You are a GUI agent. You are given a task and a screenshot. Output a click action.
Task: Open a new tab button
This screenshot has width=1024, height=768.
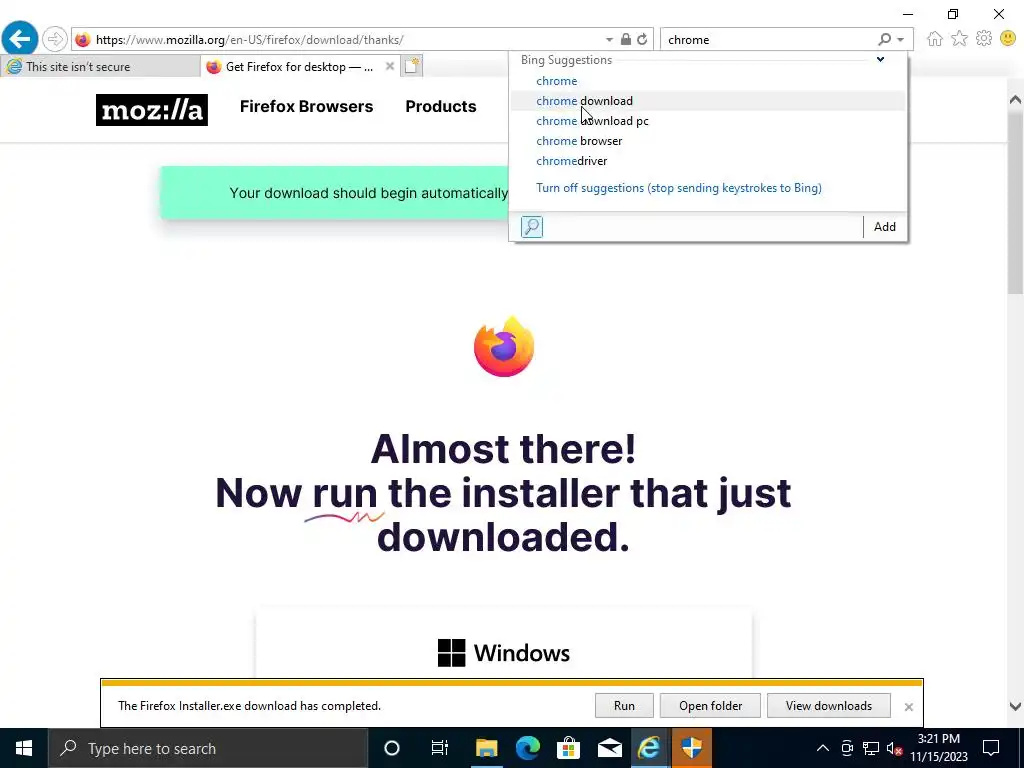pos(411,66)
